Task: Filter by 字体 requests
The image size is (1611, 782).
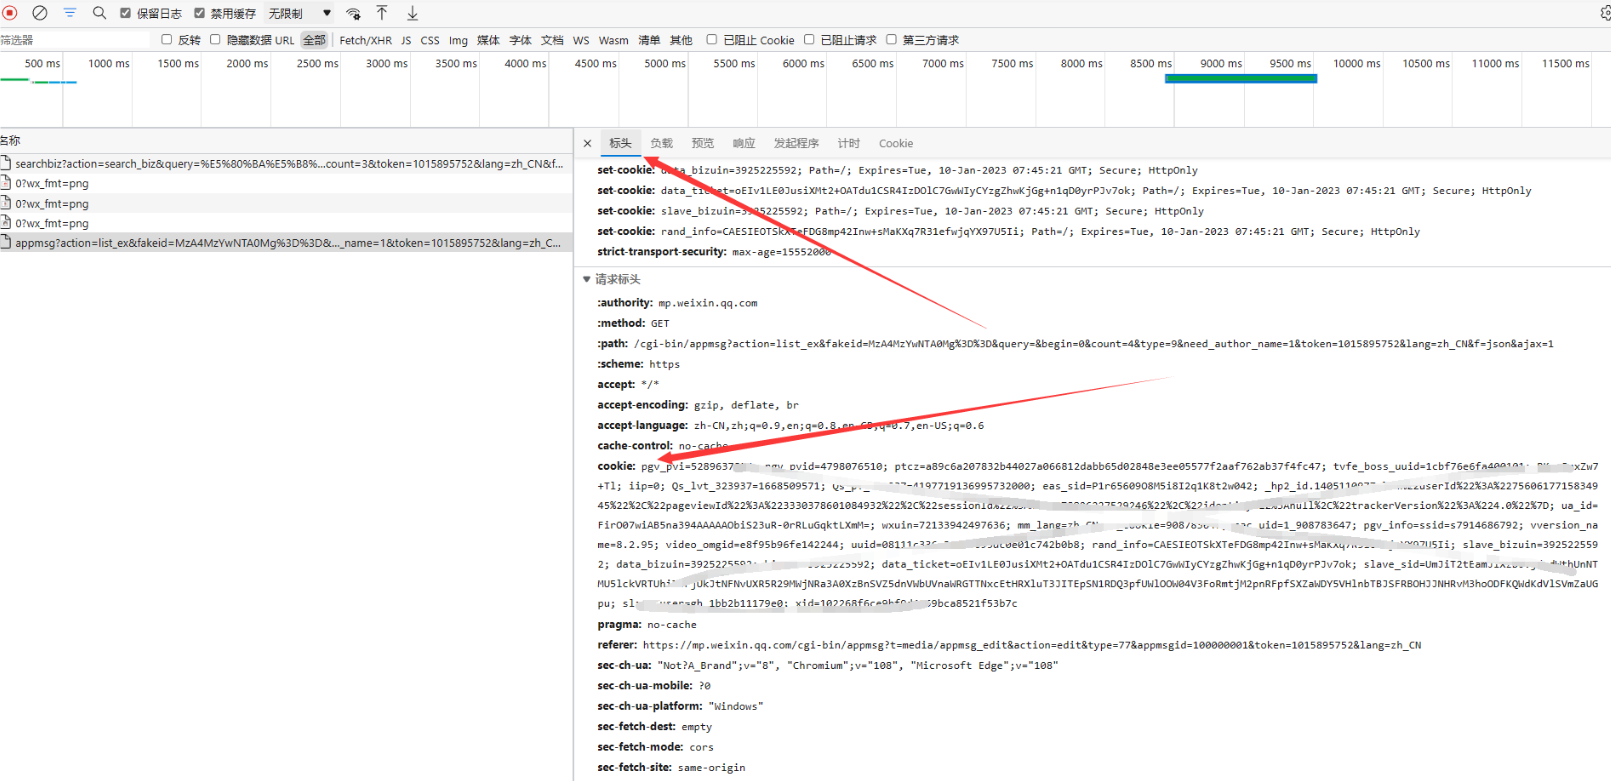Action: coord(520,40)
